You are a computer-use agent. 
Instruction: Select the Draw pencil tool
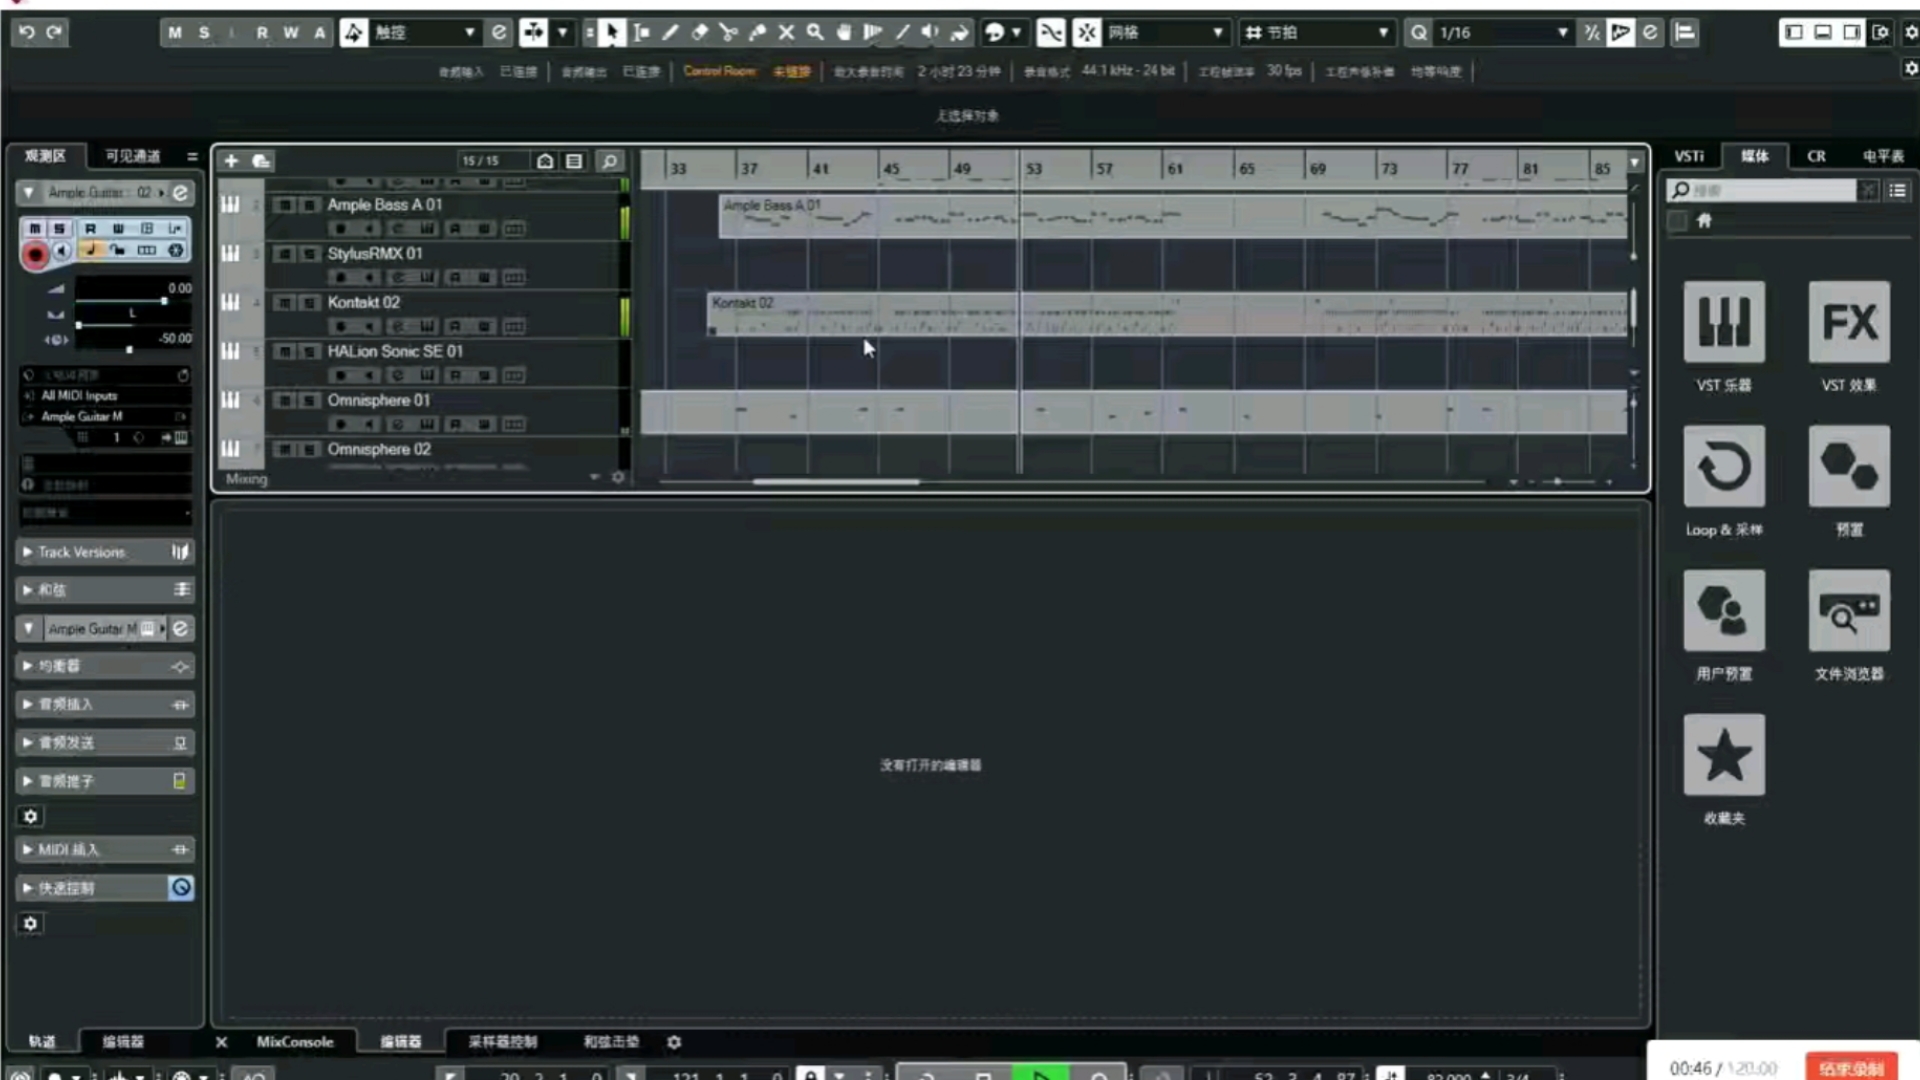tap(671, 33)
